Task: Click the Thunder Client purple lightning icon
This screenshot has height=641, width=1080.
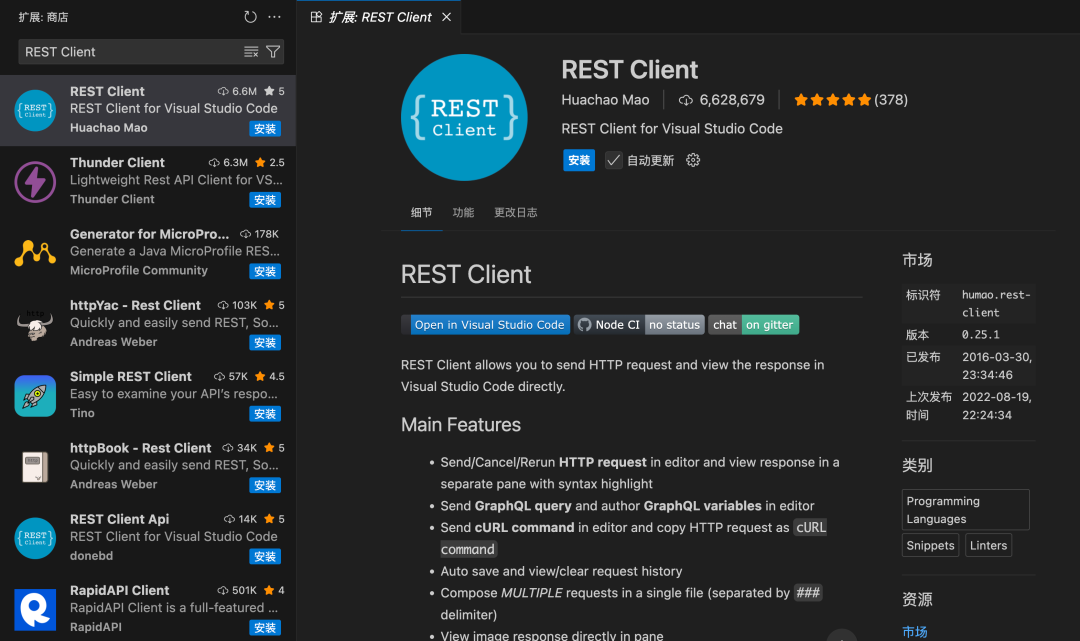Action: coord(35,181)
